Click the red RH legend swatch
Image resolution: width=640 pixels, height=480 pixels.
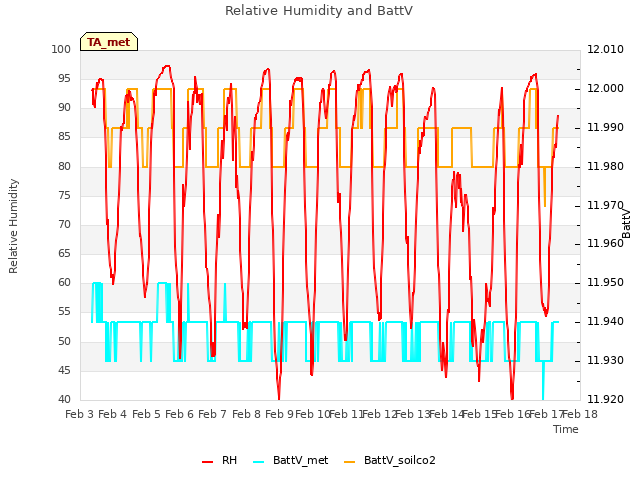point(207,462)
